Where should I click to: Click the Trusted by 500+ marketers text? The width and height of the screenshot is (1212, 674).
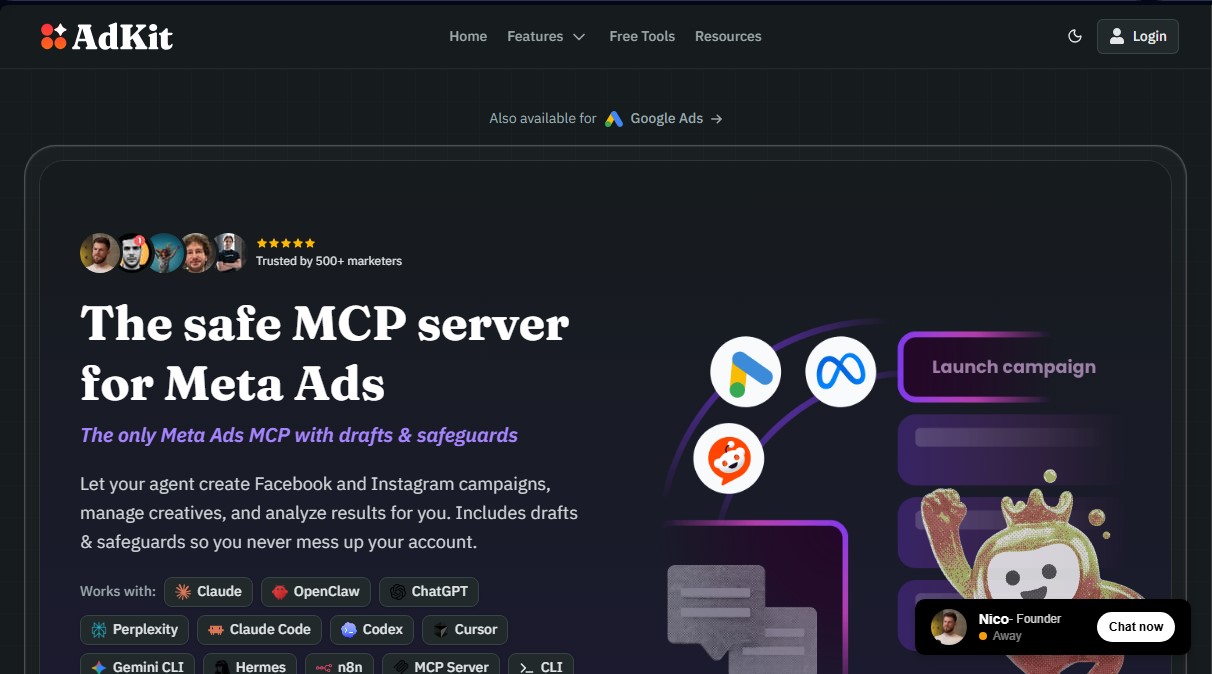tap(329, 261)
